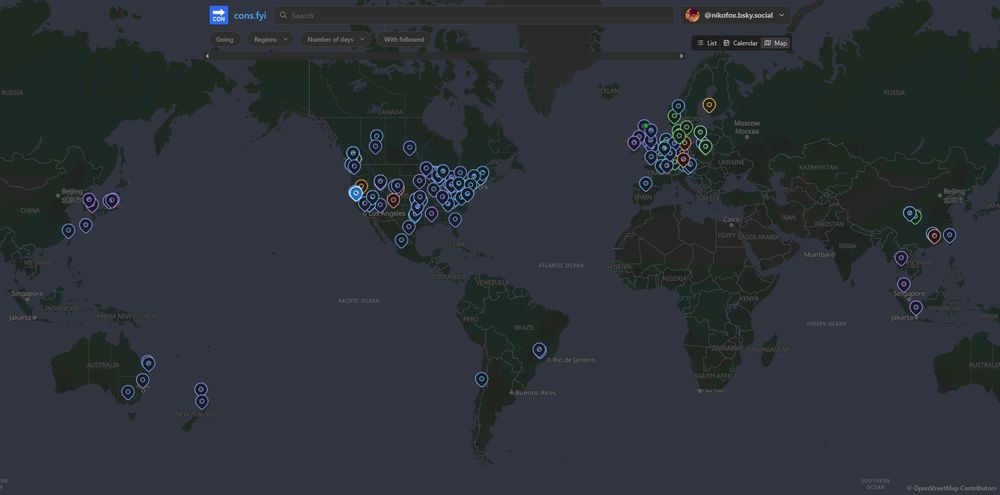Click the search magnifier icon
The height and width of the screenshot is (495, 1000).
coord(284,15)
